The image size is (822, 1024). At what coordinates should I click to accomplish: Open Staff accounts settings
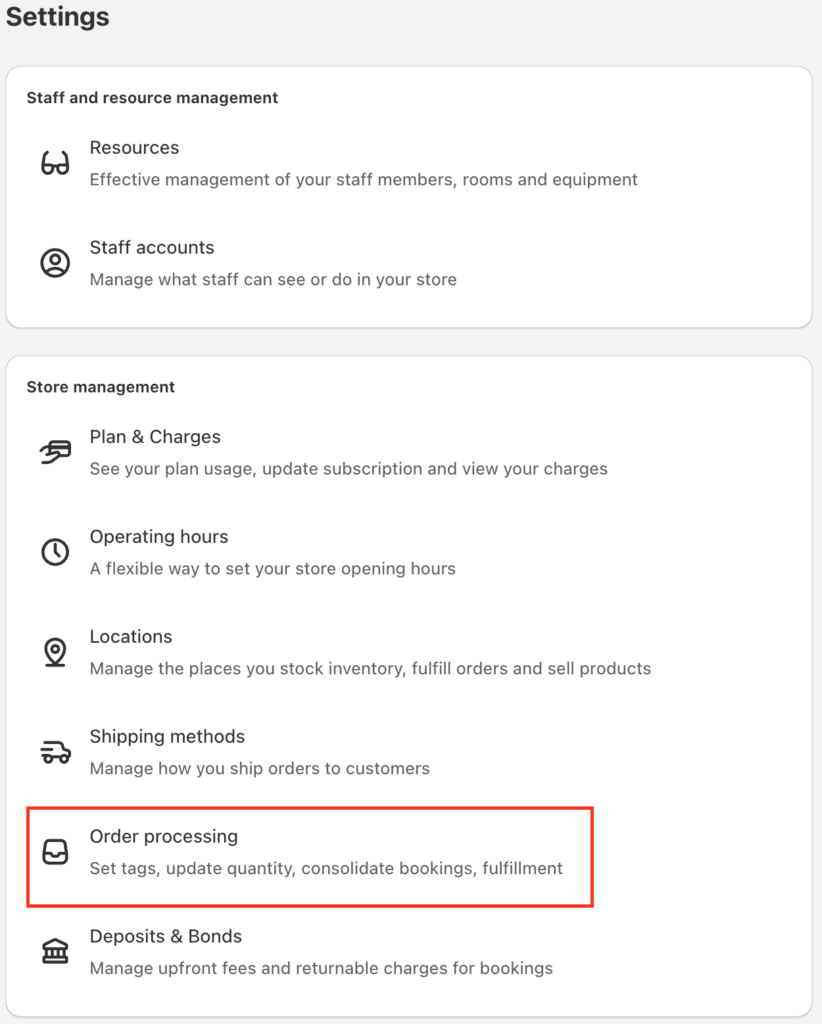151,248
